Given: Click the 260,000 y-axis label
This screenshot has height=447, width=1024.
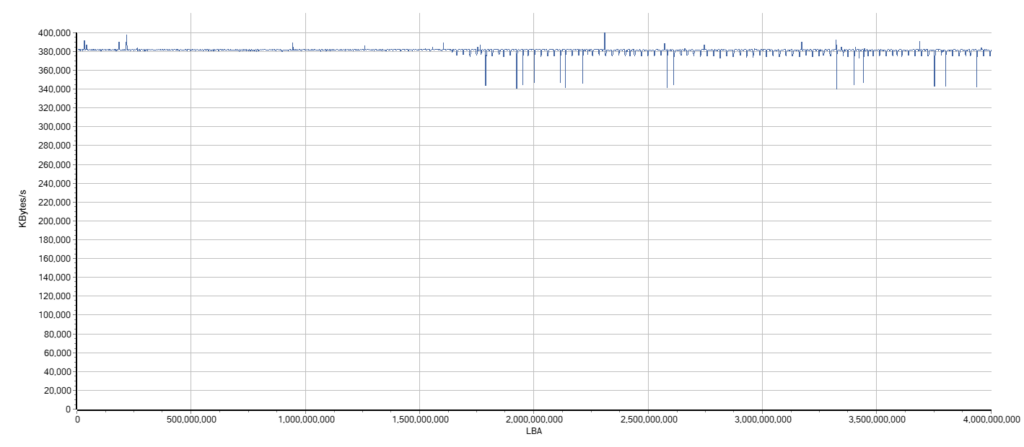Looking at the screenshot, I should [x=56, y=165].
